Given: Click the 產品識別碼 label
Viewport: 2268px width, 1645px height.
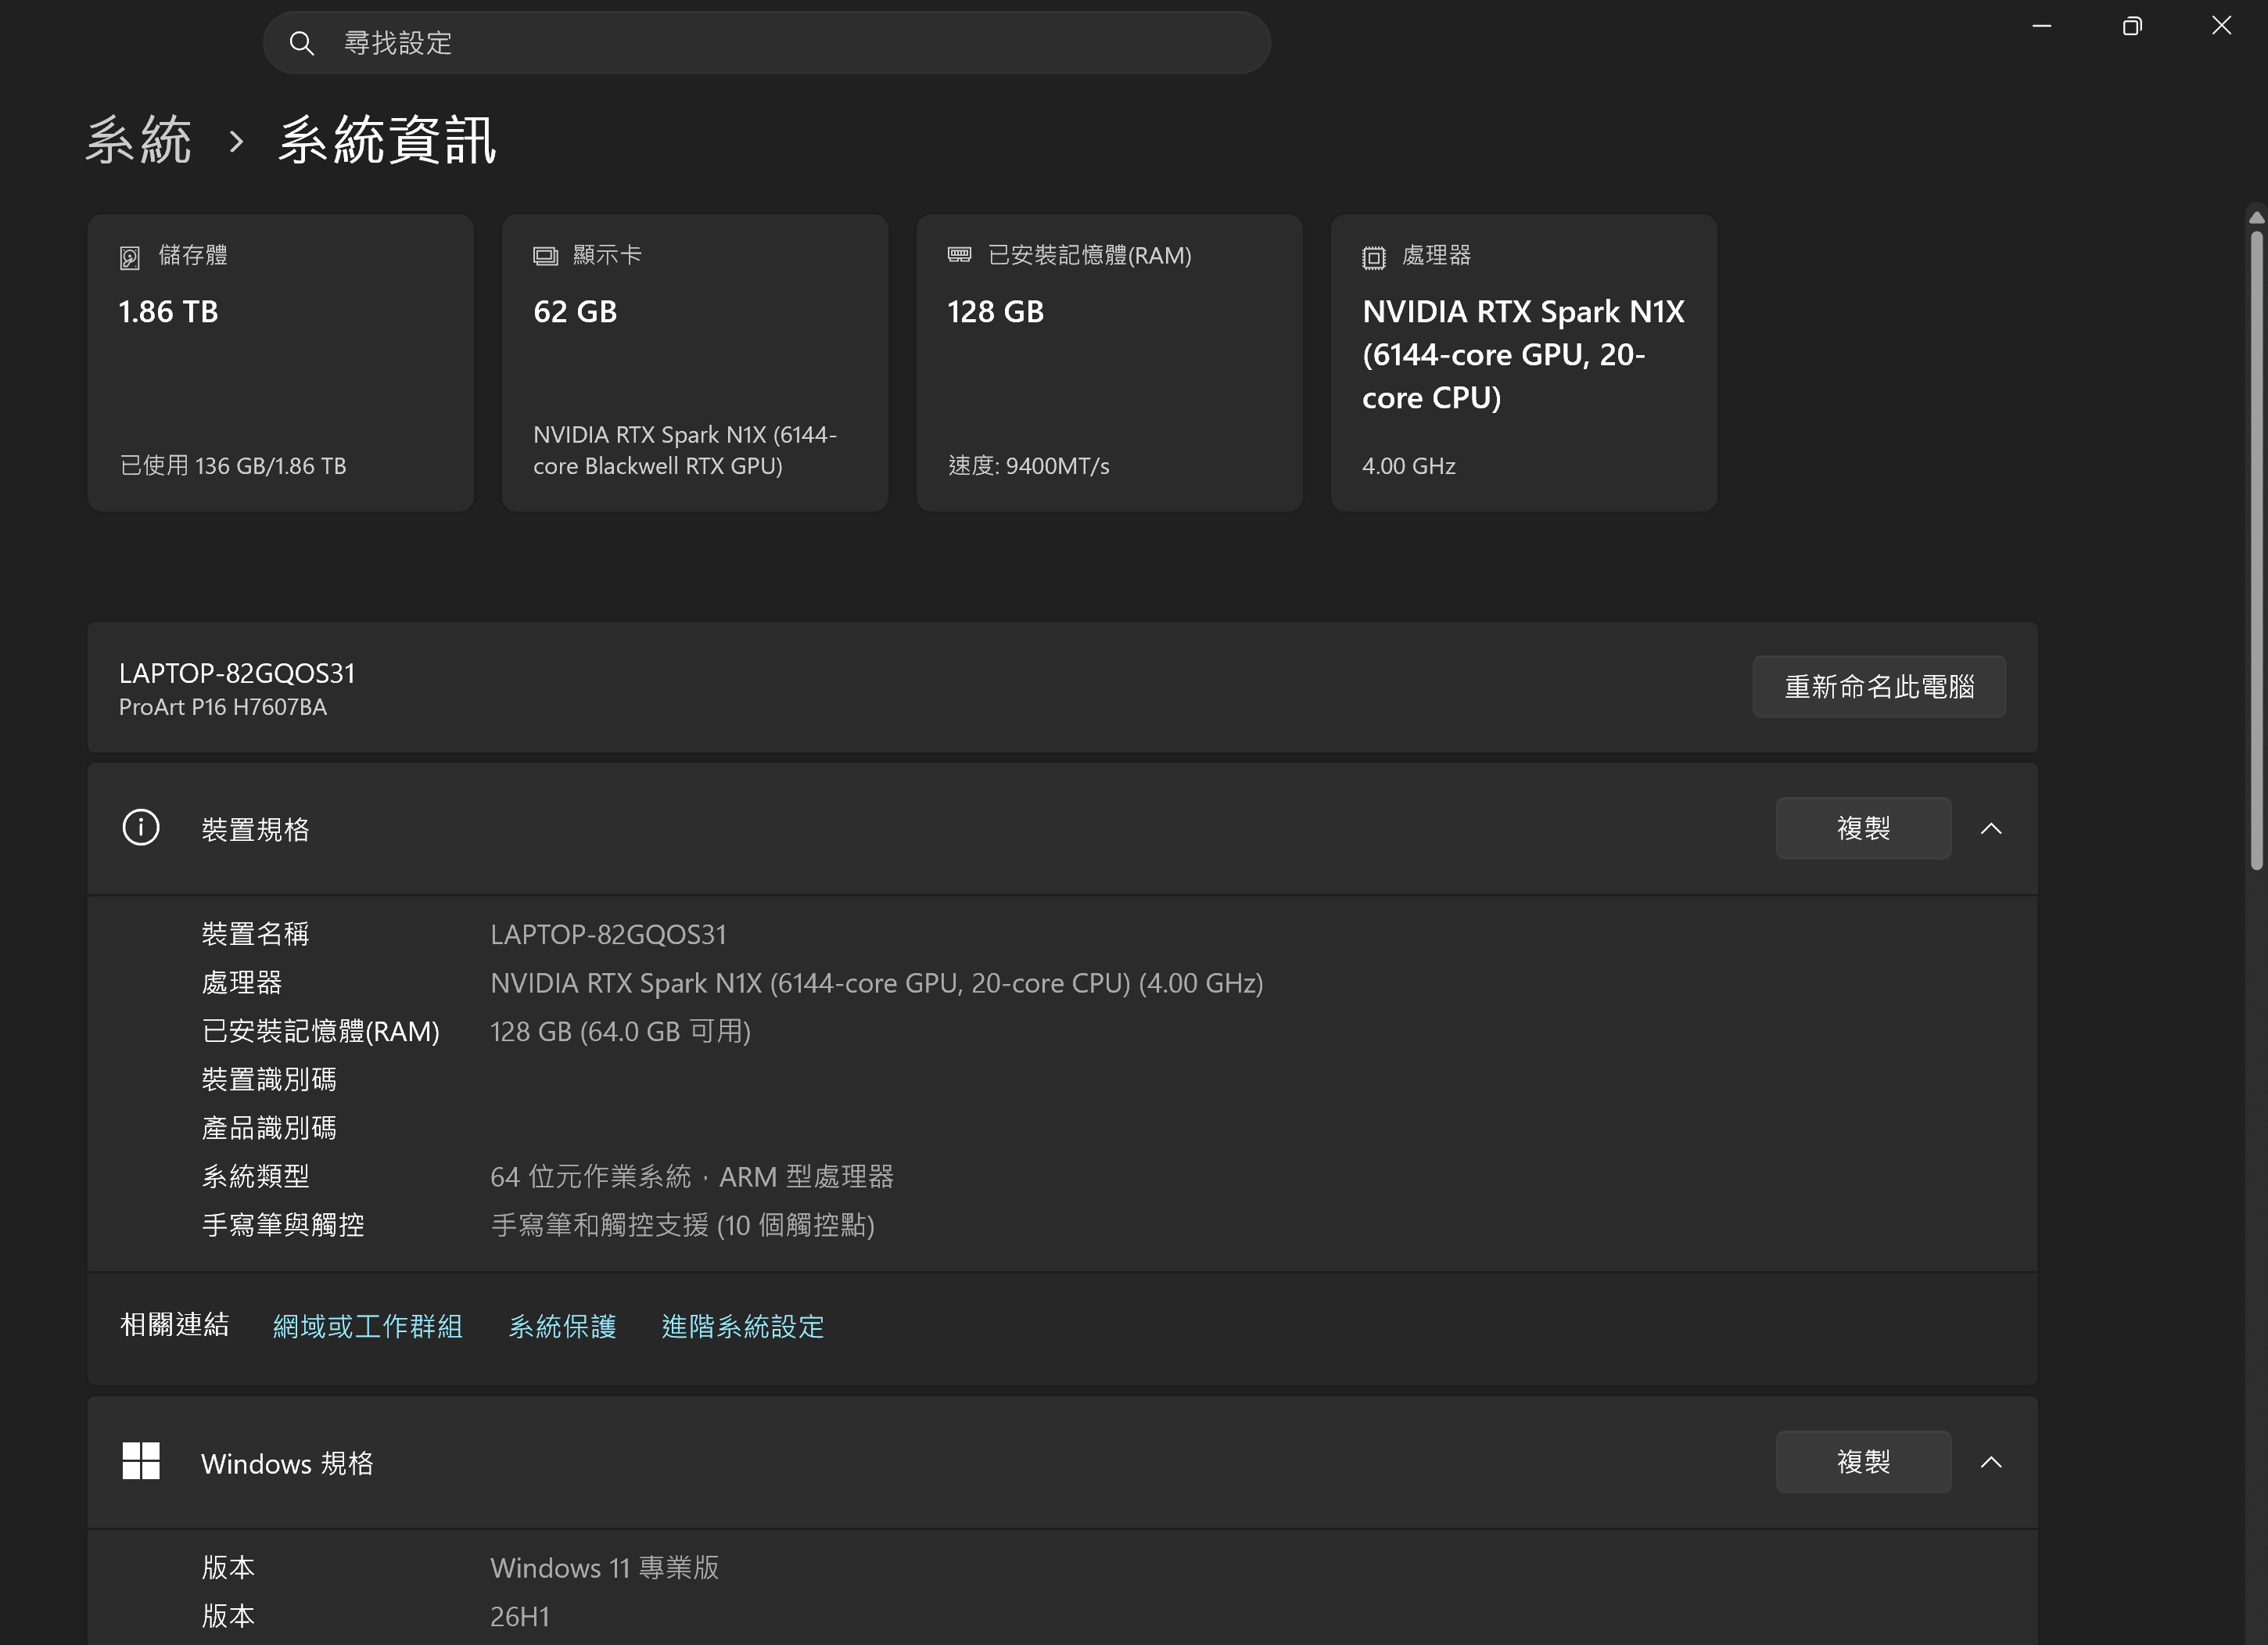Looking at the screenshot, I should (x=269, y=1128).
